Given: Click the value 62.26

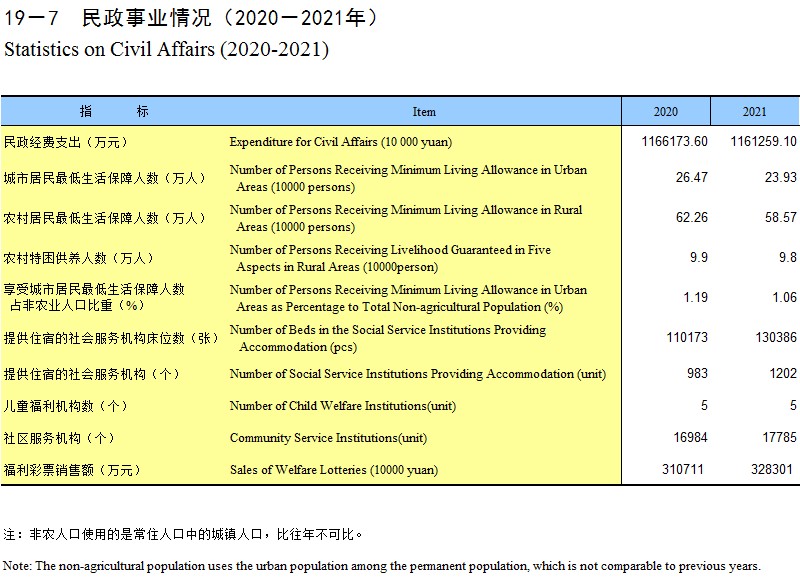Looking at the screenshot, I should point(692,217).
